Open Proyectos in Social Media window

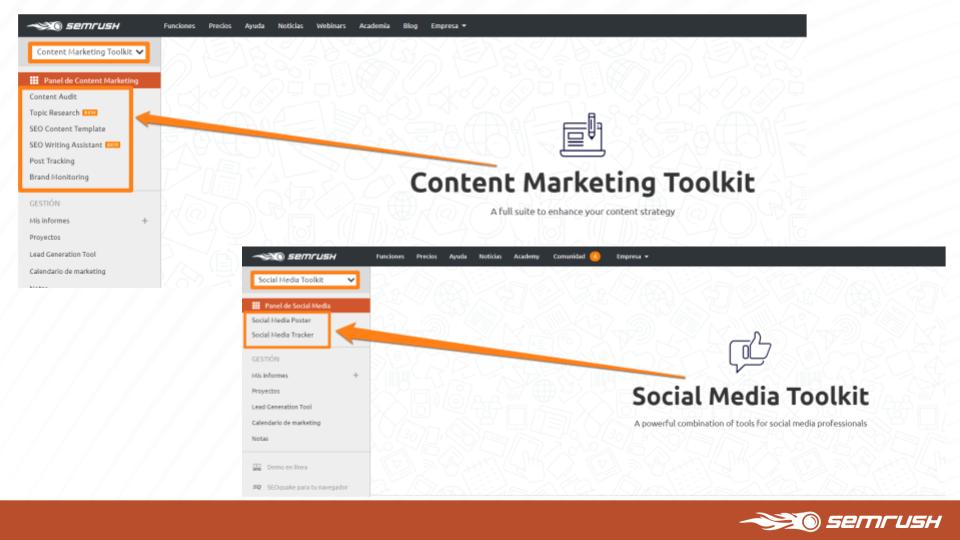click(266, 391)
